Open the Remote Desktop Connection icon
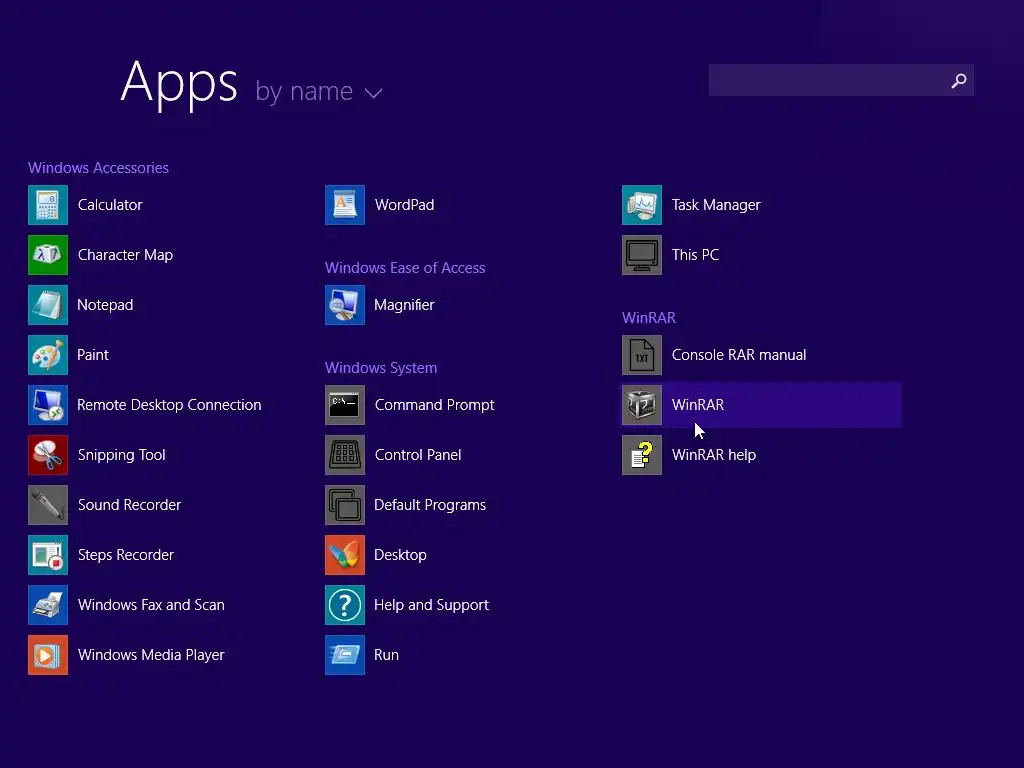 click(48, 405)
